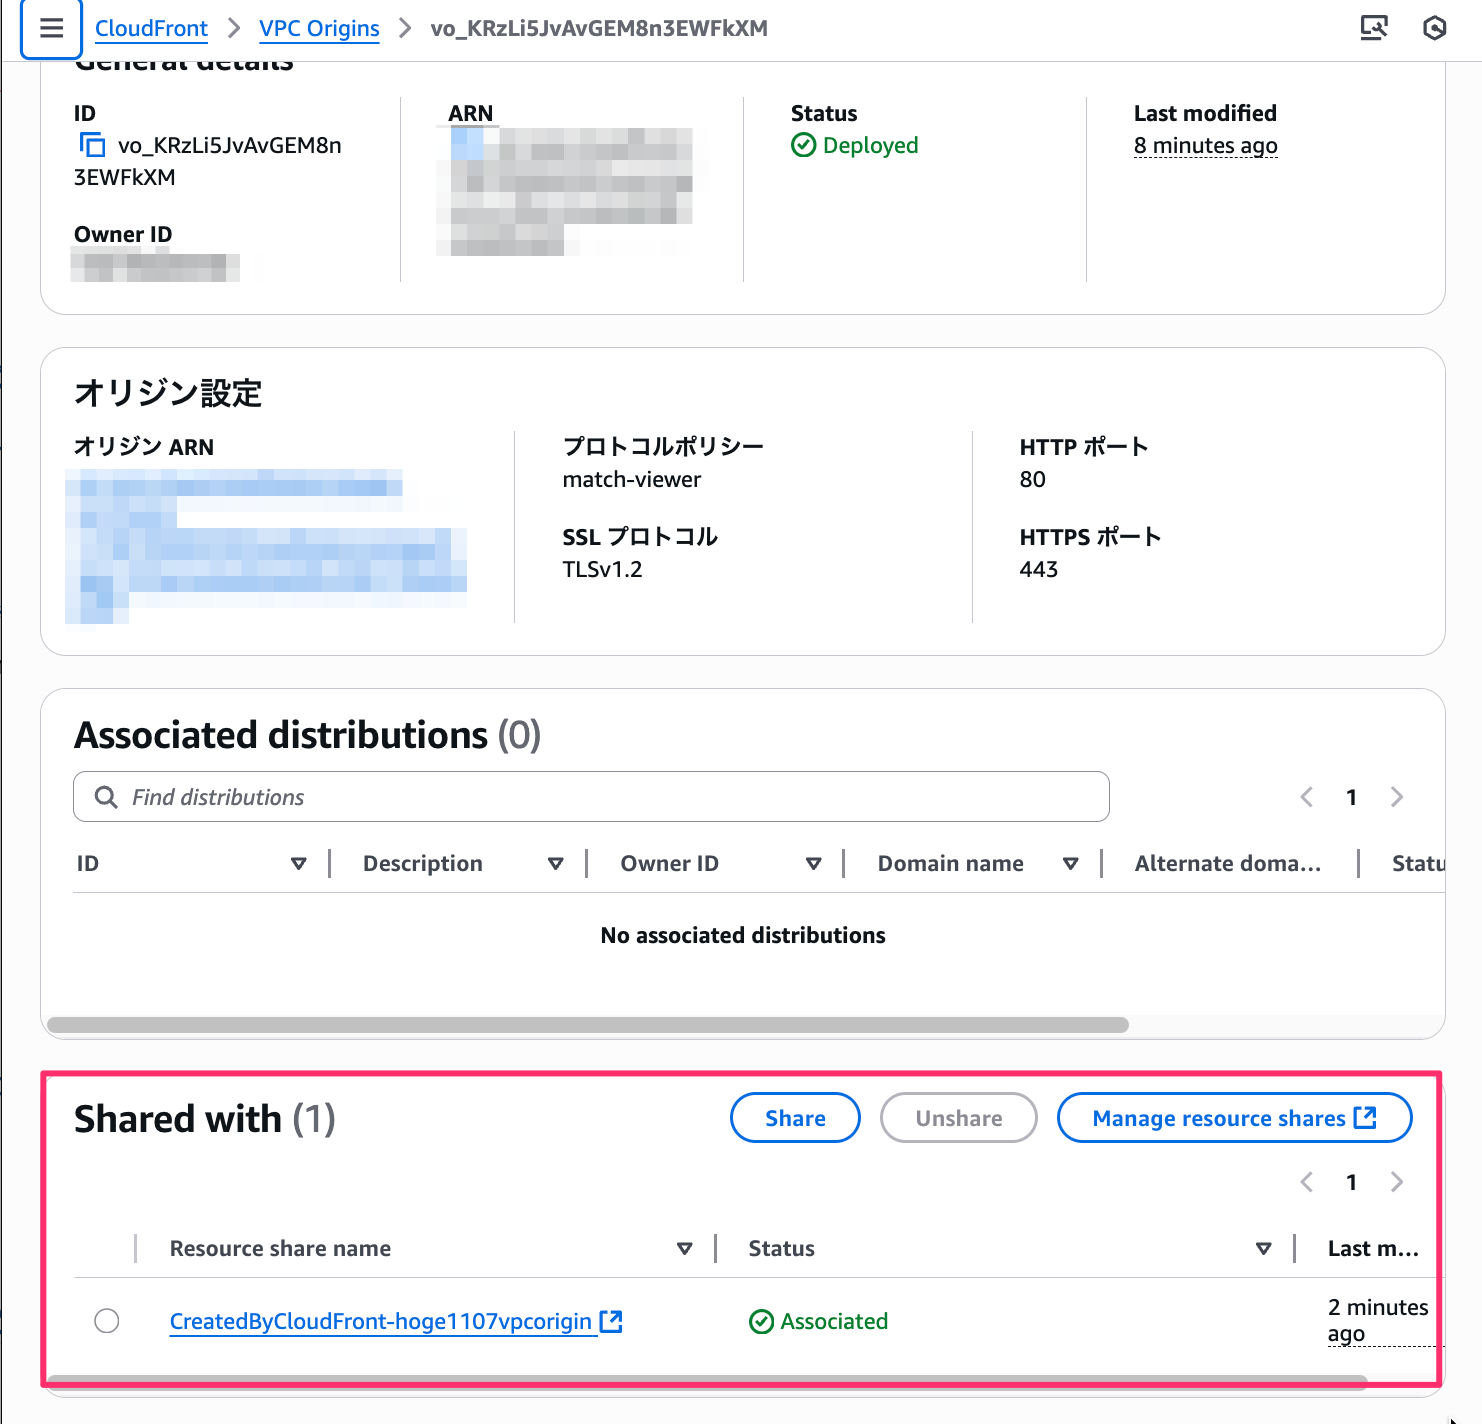
Task: Go to next page of Associated distributions
Action: [1397, 797]
